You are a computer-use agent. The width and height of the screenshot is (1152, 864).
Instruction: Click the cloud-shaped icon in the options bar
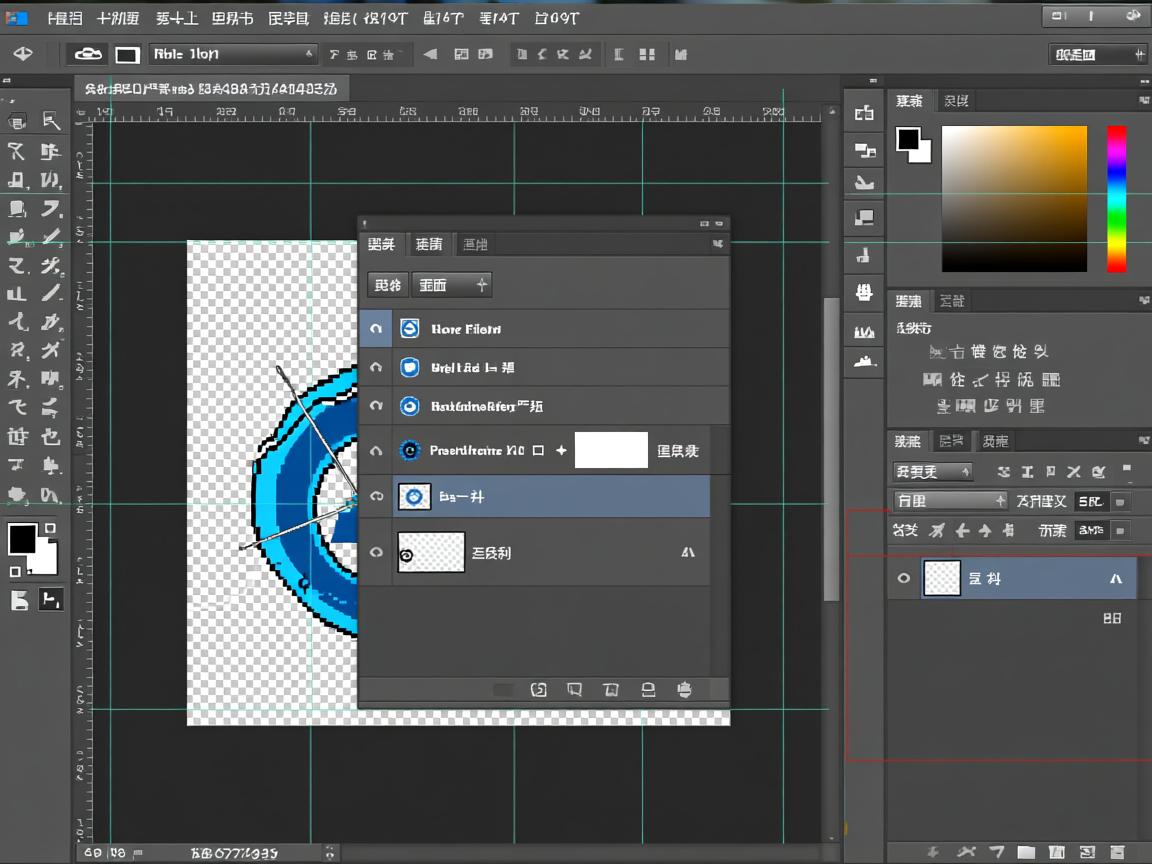[88, 54]
